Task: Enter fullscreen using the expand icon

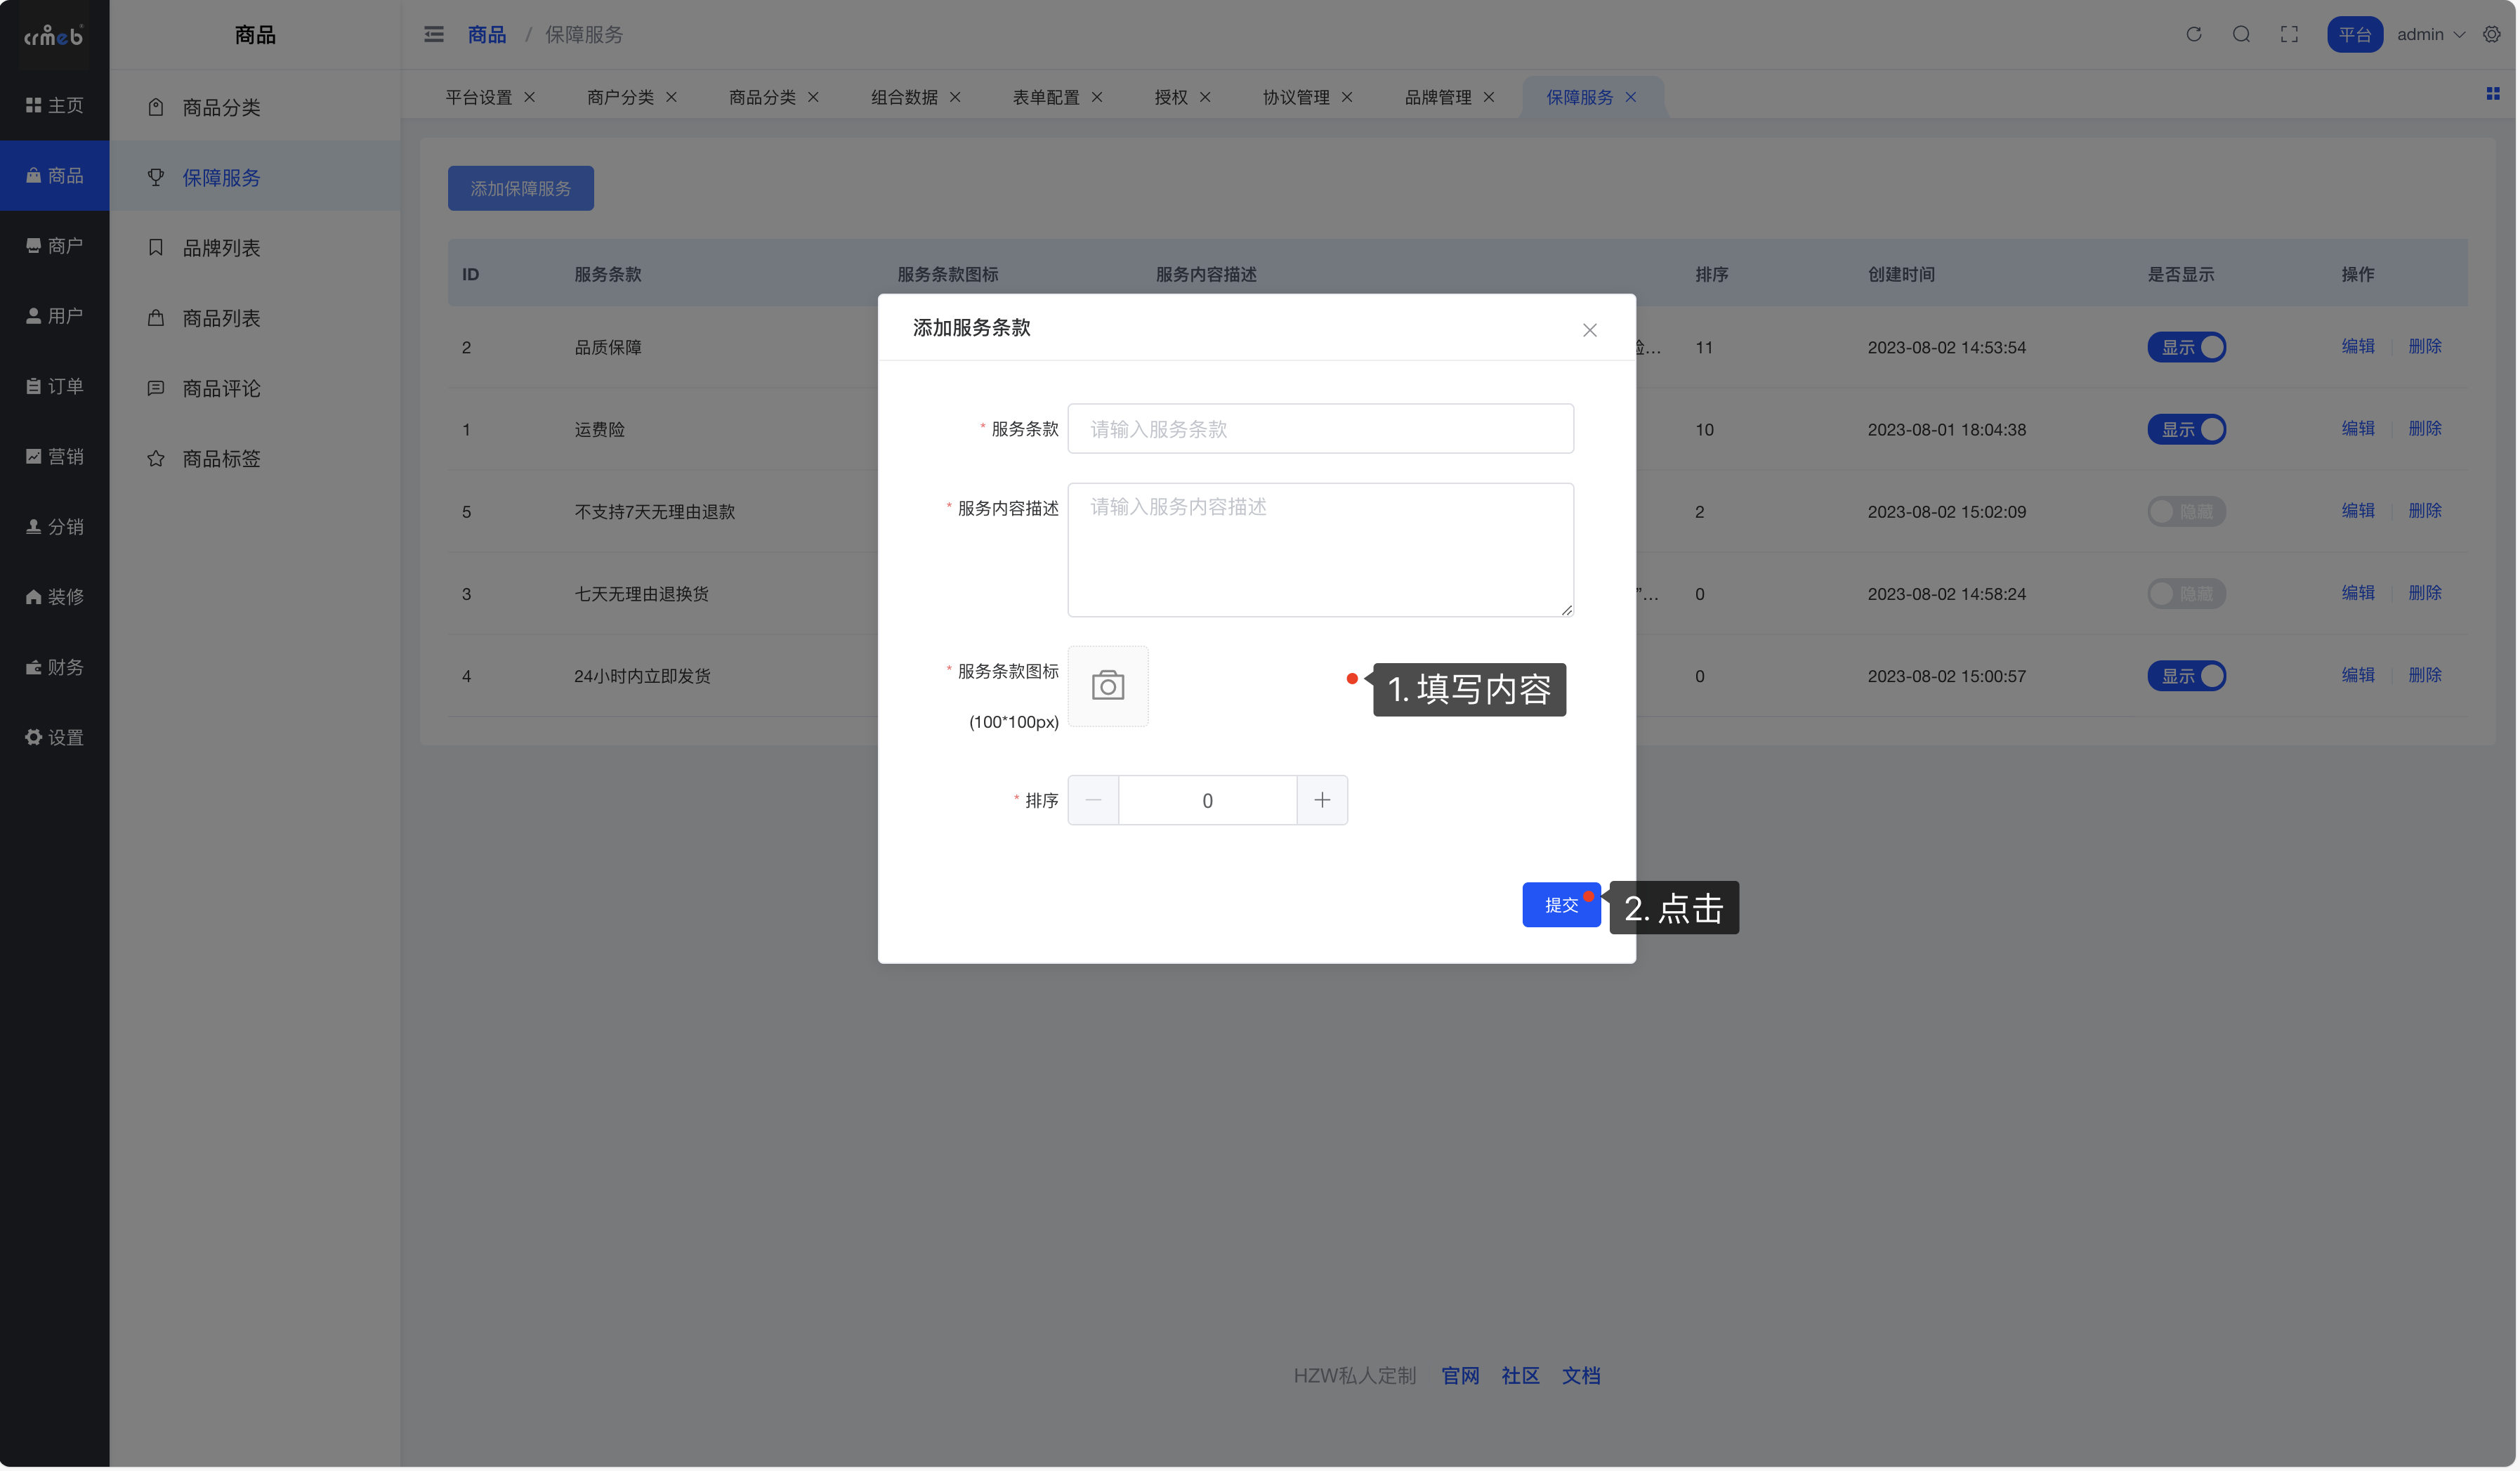Action: (x=2289, y=34)
